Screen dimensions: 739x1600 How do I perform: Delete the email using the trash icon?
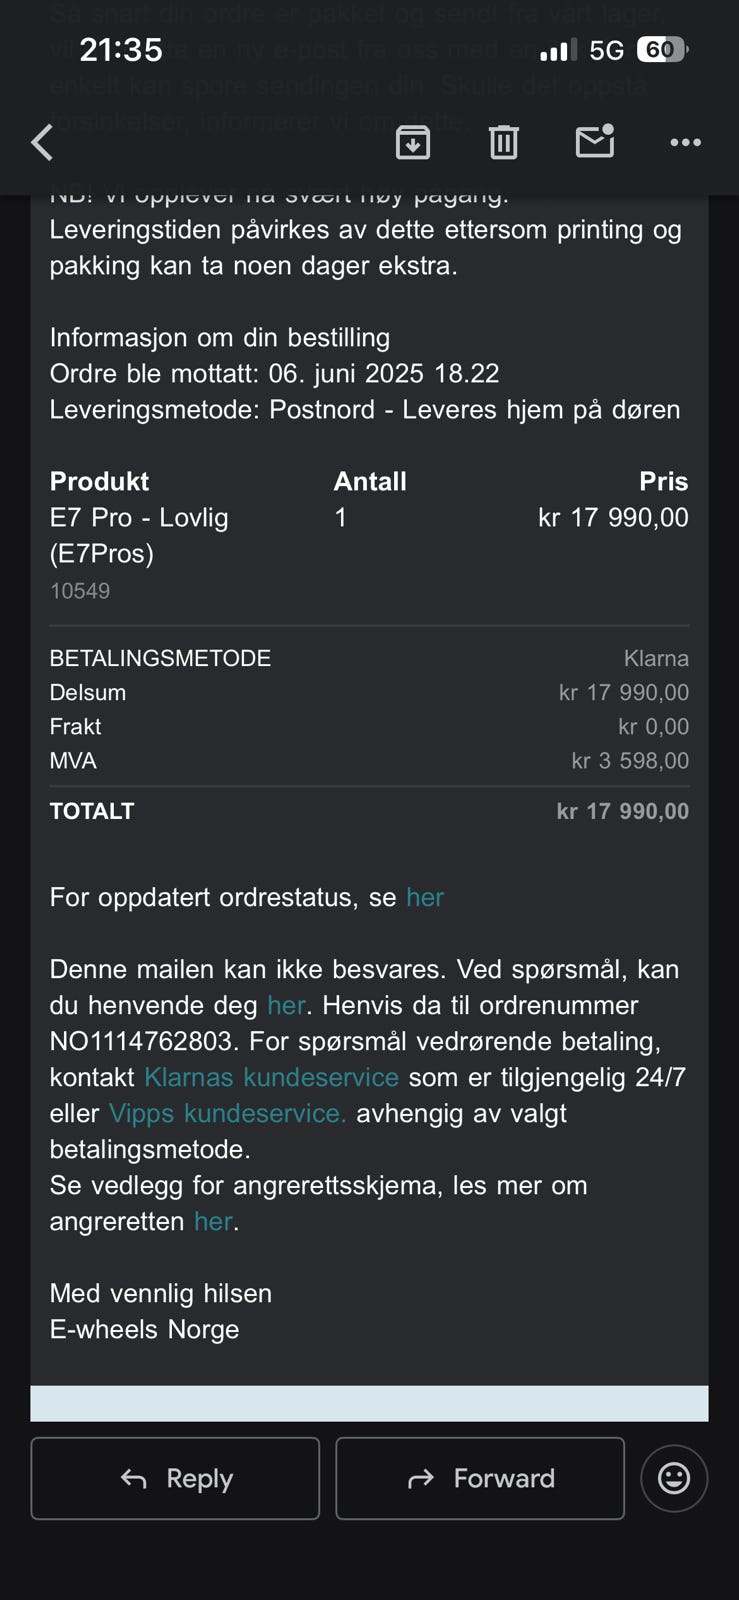point(504,143)
